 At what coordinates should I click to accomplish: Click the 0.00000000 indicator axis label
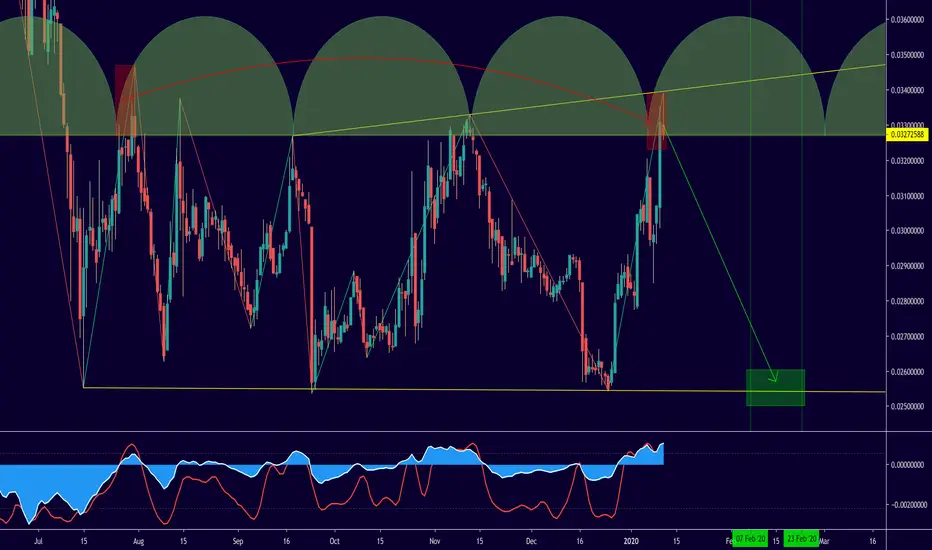pos(907,464)
